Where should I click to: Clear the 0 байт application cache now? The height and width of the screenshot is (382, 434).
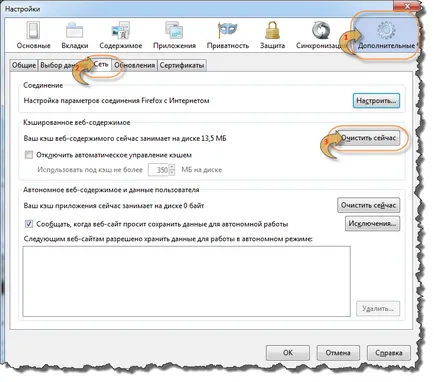pos(368,205)
